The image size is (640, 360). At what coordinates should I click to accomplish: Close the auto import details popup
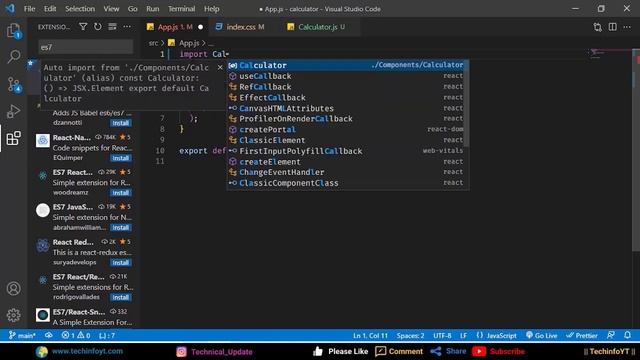pyautogui.click(x=220, y=67)
